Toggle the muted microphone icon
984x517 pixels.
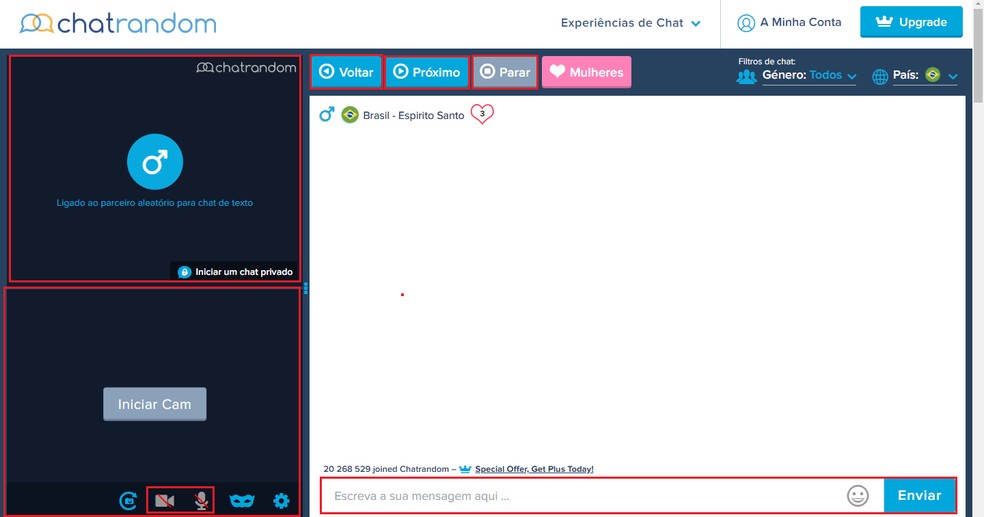pos(201,501)
